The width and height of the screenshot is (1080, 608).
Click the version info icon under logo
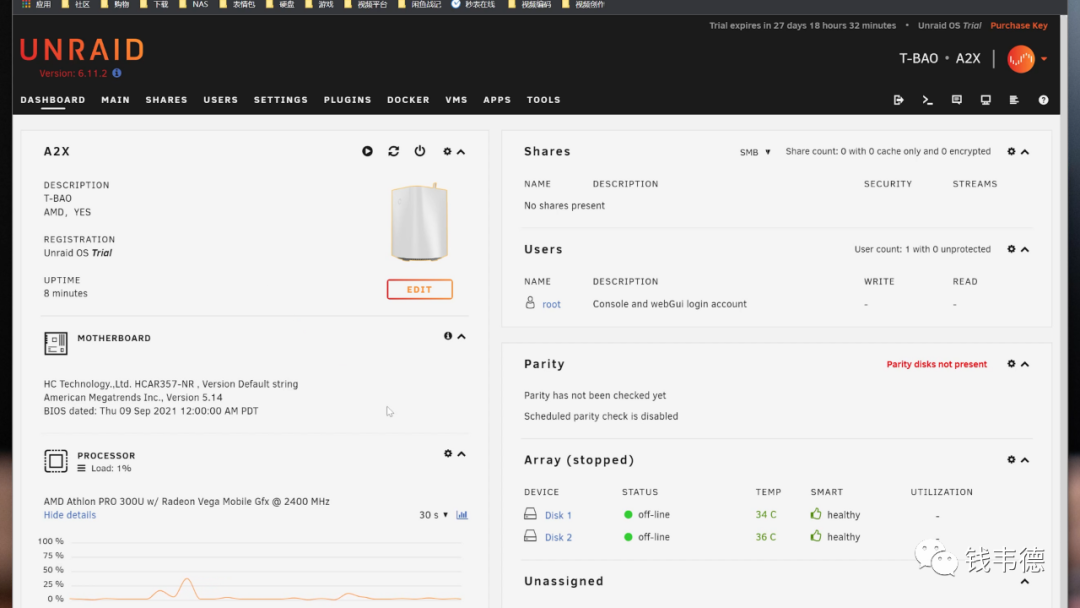pyautogui.click(x=116, y=73)
